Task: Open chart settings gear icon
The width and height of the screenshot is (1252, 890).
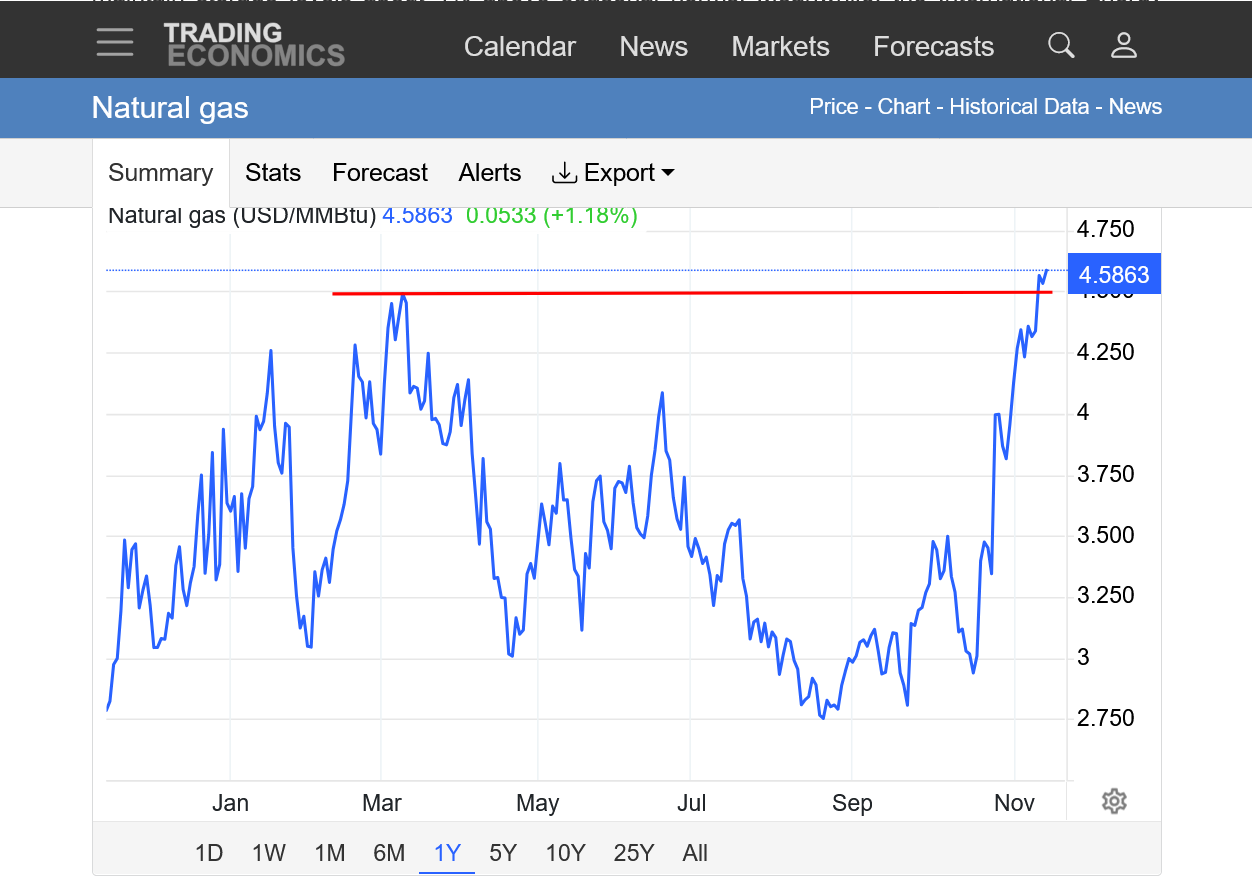Action: pos(1114,801)
